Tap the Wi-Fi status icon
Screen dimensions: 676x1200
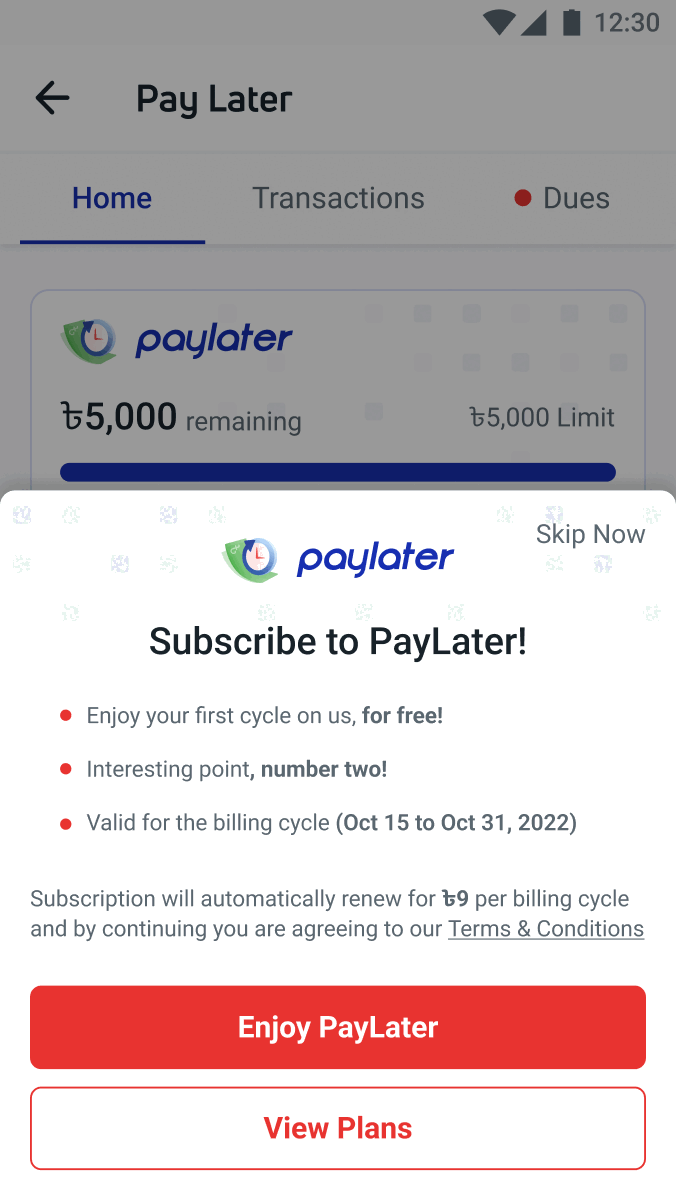497,22
